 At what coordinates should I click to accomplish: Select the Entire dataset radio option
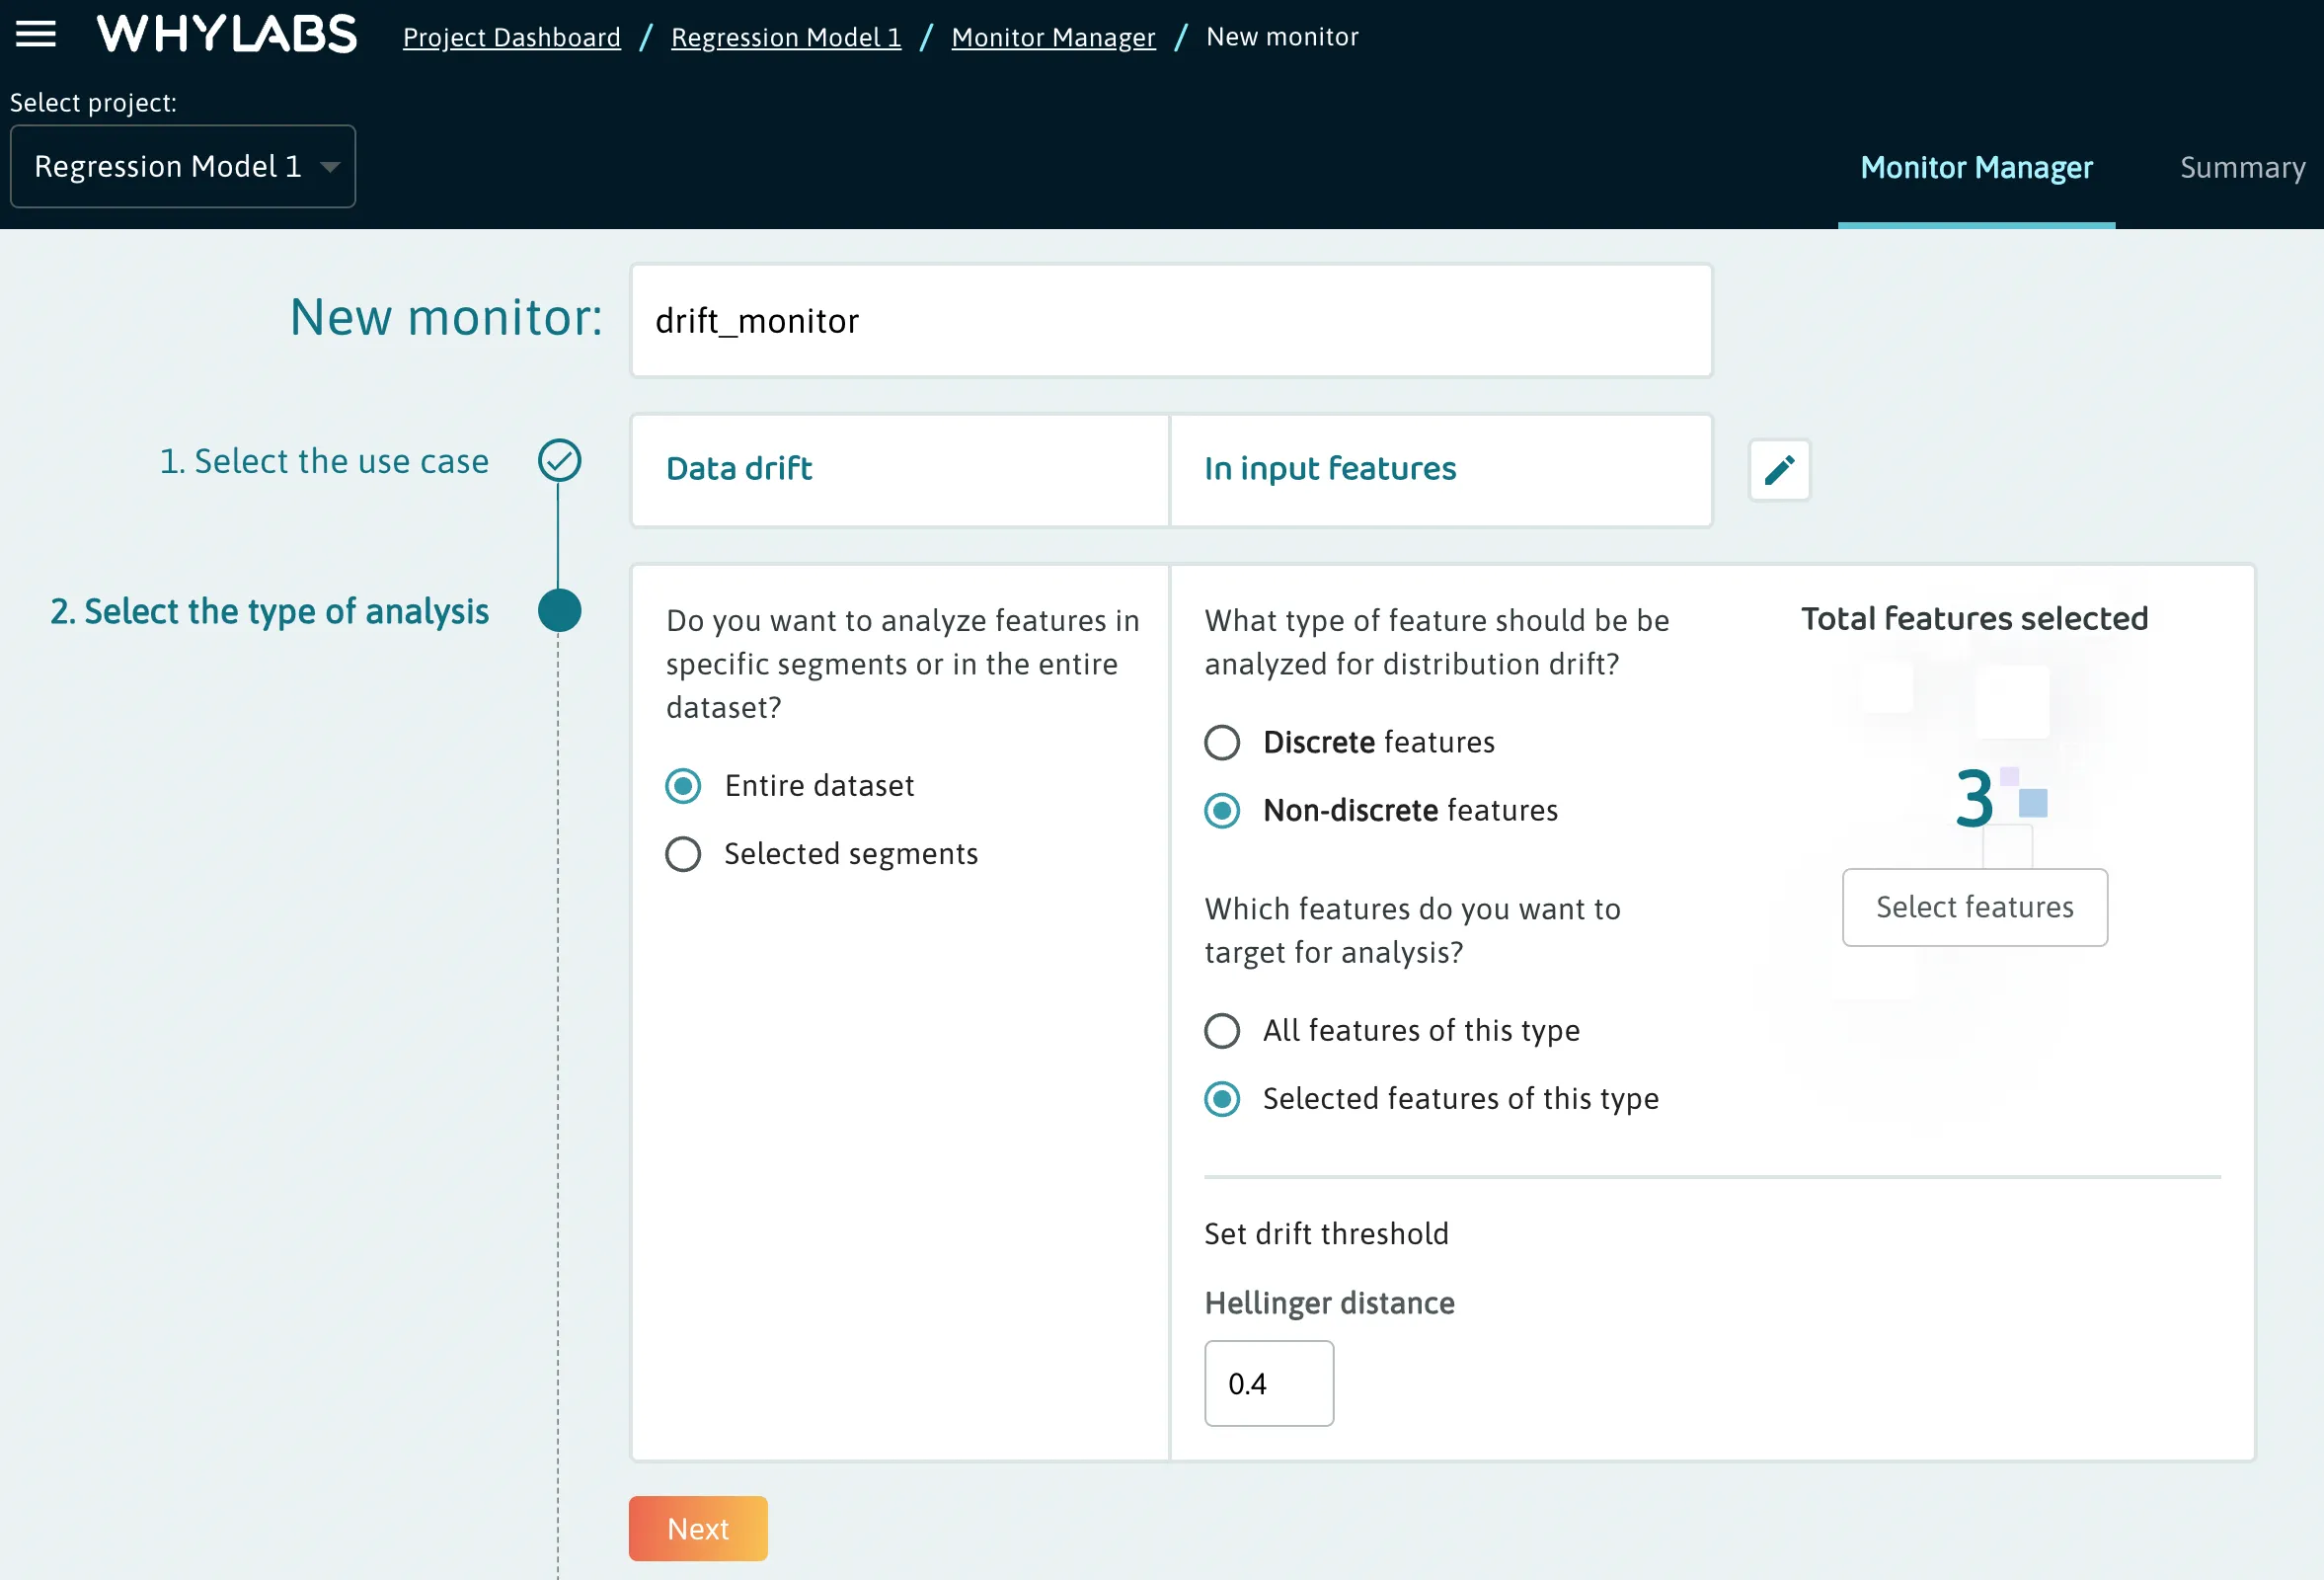[x=684, y=786]
